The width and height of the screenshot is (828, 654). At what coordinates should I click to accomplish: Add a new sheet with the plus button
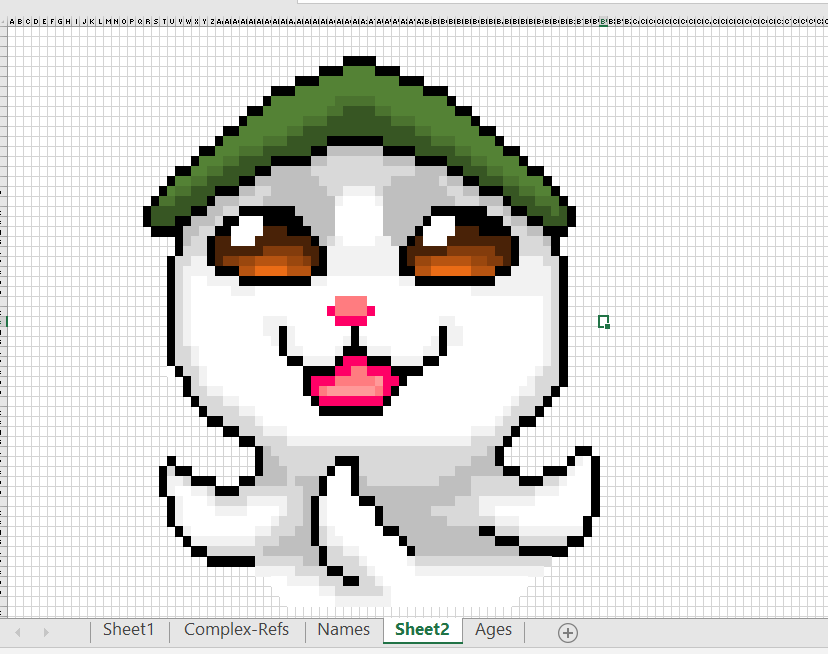coord(568,632)
